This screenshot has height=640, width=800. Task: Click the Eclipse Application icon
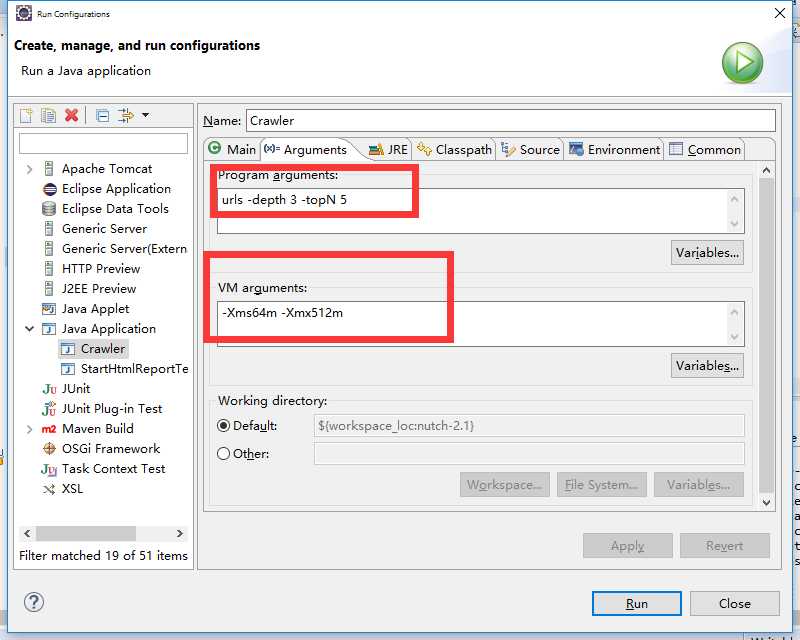click(x=49, y=189)
